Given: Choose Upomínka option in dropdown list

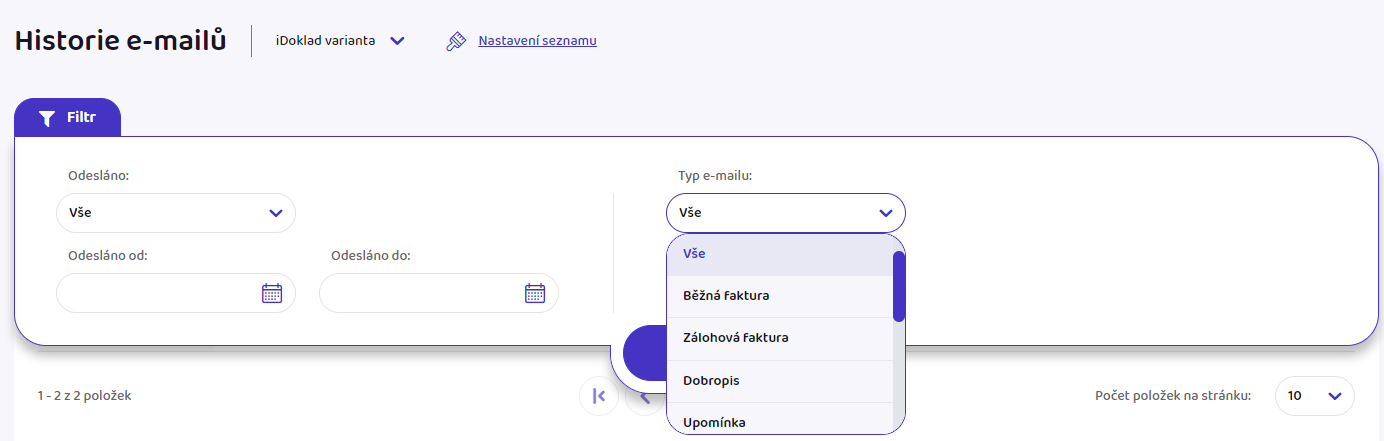Looking at the screenshot, I should click(779, 420).
